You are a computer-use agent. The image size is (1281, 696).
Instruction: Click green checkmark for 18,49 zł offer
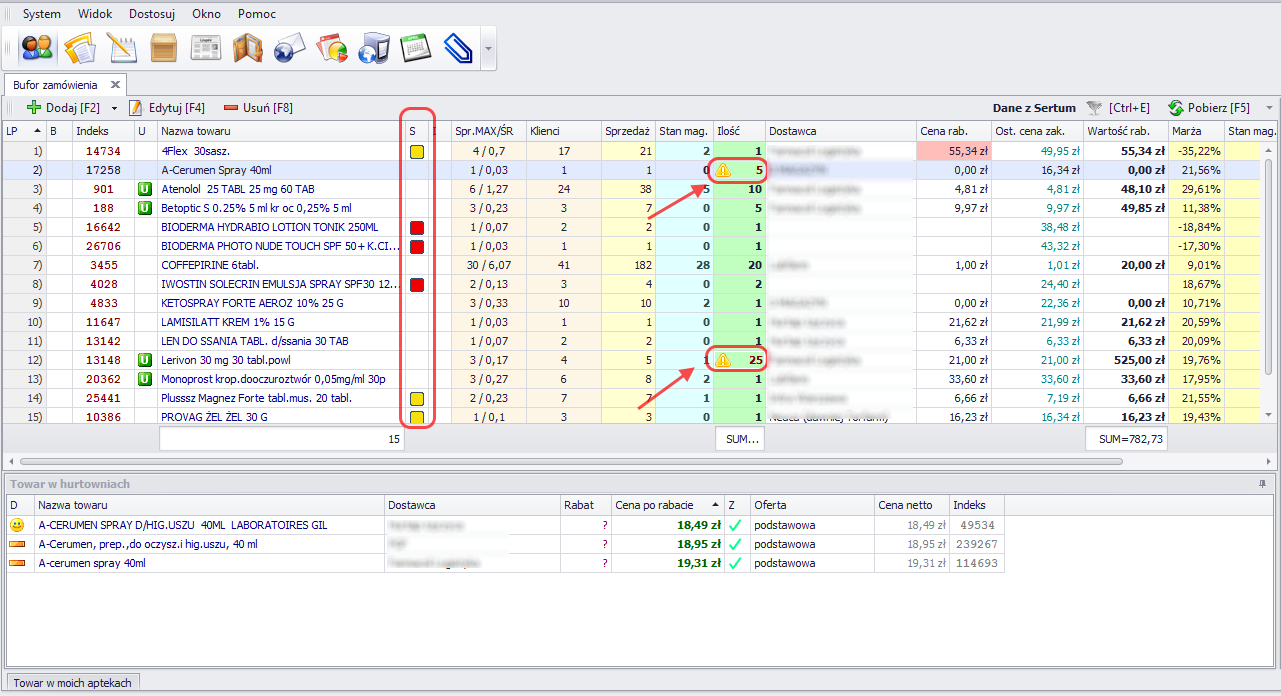pyautogui.click(x=734, y=525)
